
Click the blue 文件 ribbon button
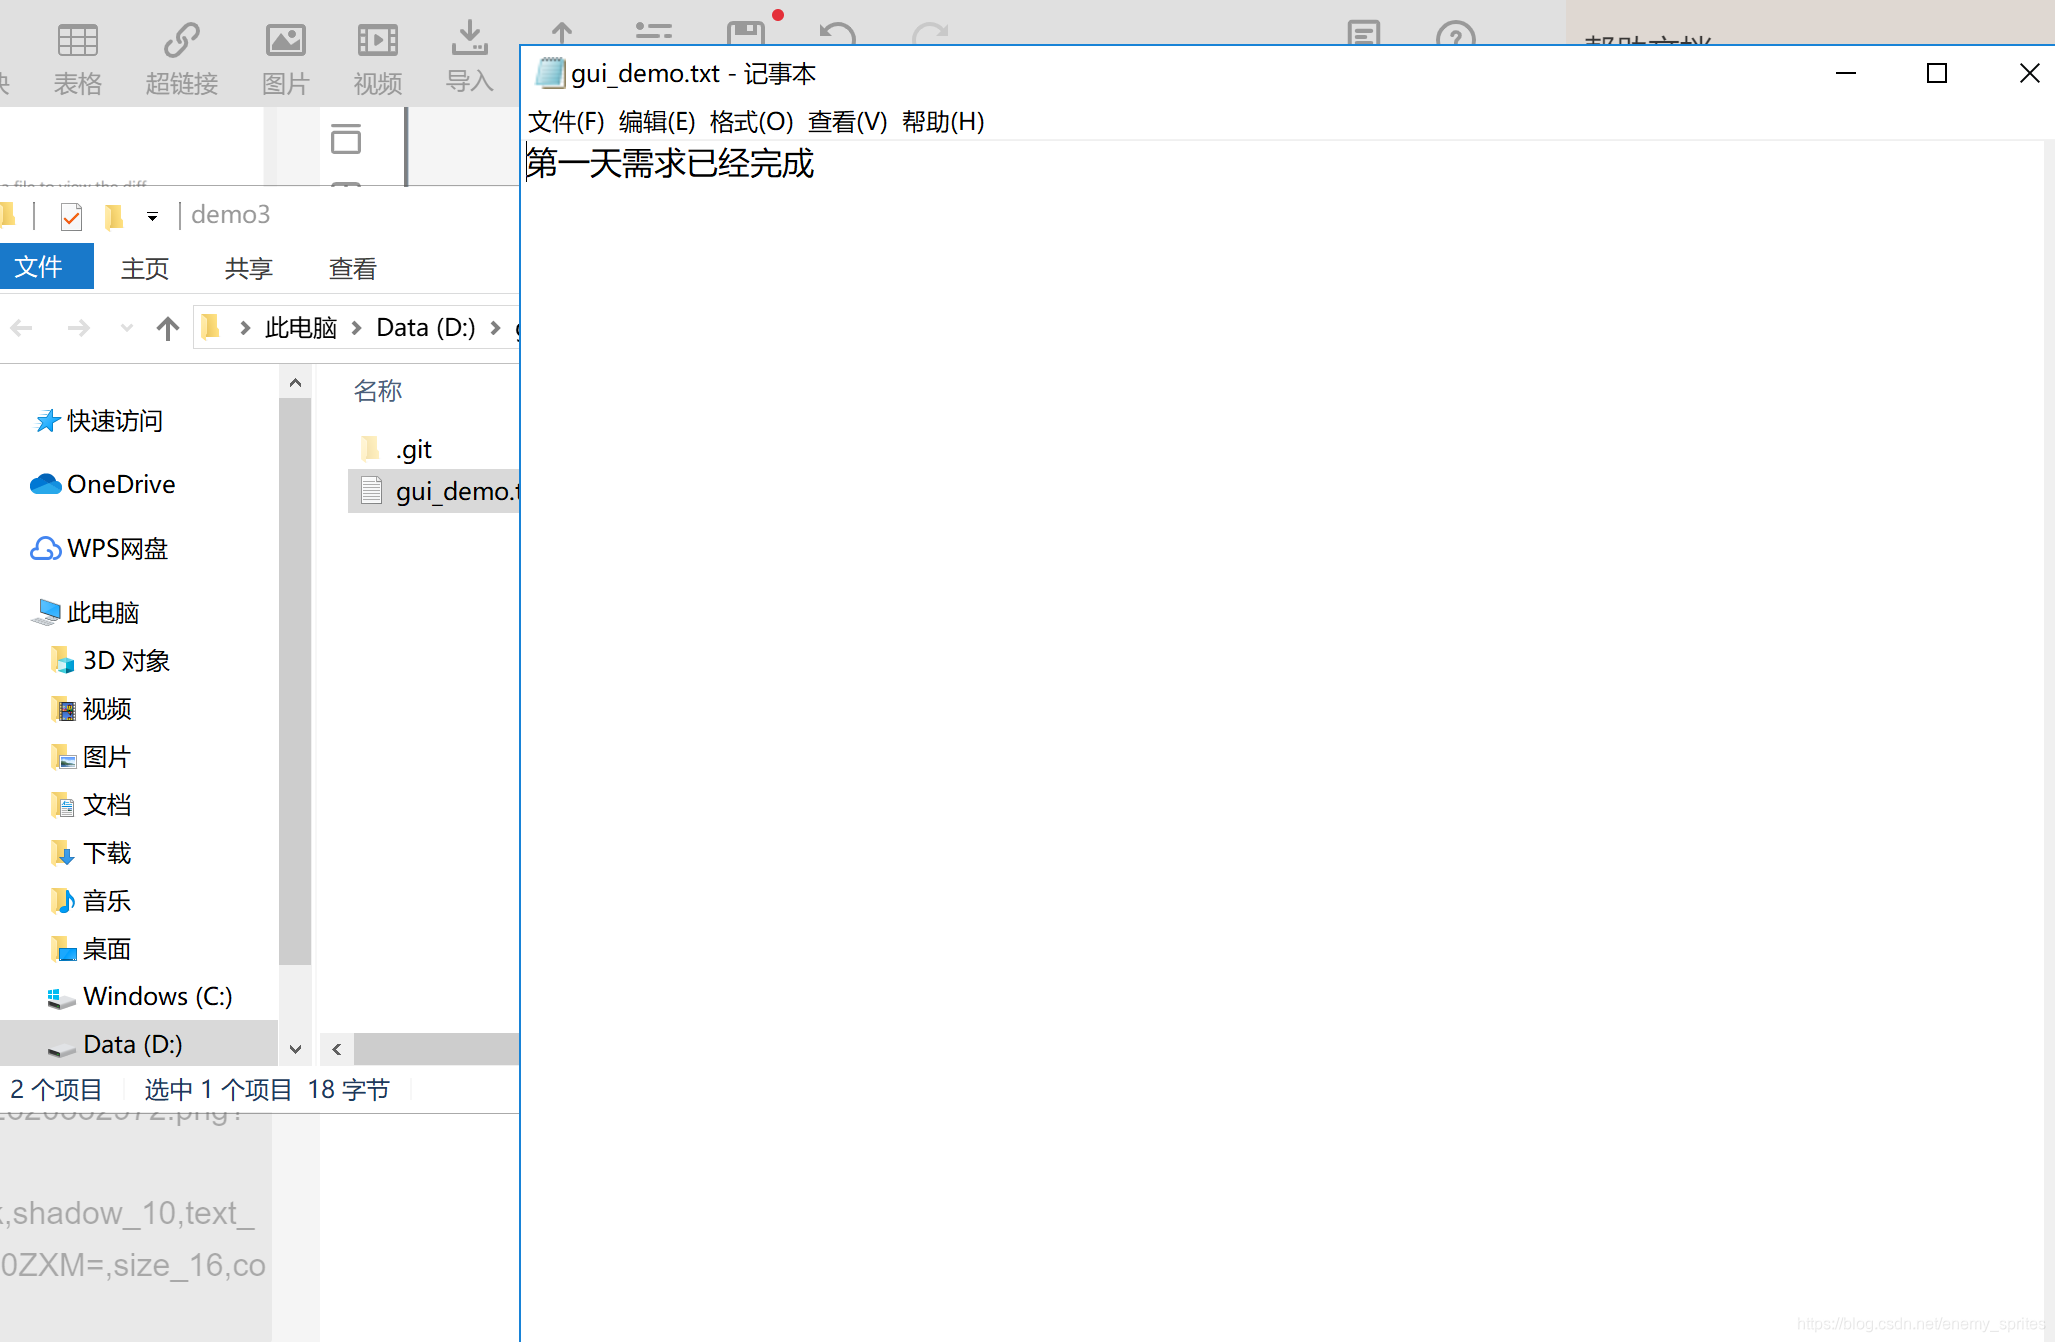(x=40, y=267)
